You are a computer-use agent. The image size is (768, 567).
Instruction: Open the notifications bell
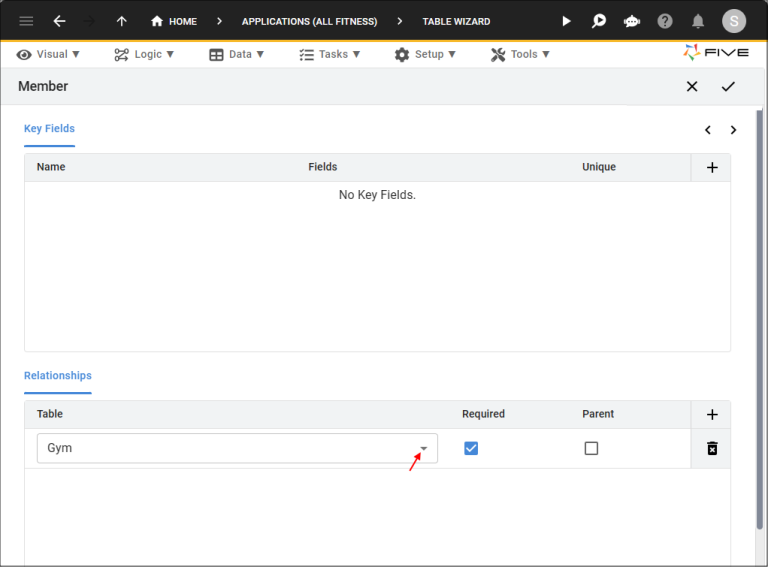(698, 21)
